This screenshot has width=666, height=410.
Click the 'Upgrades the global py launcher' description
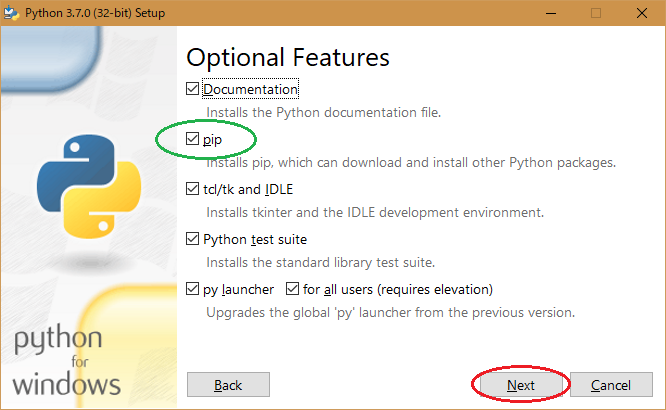[x=390, y=312]
